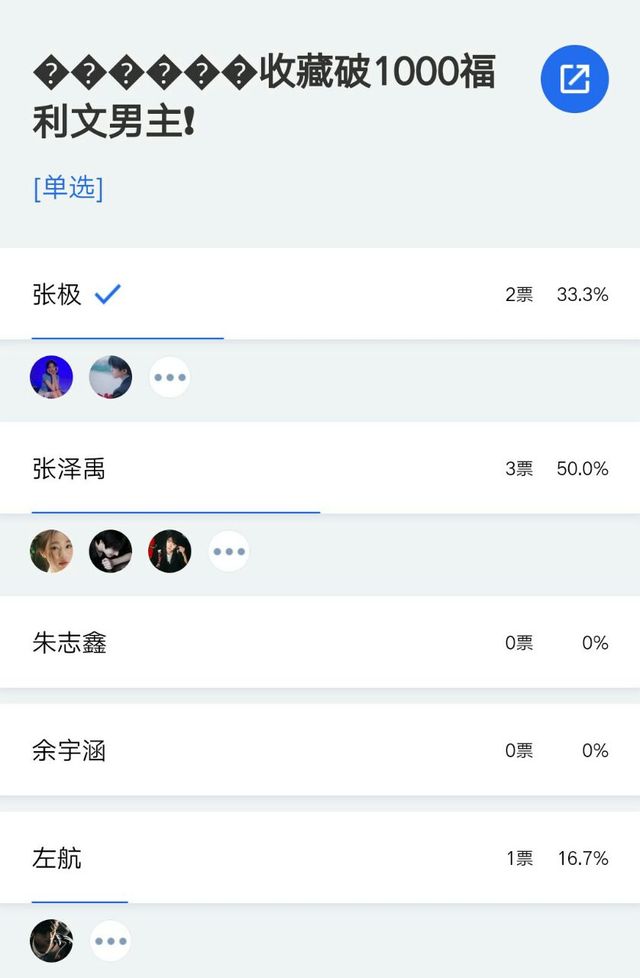Screen dimensions: 640x978
Task: Choose 张泽禹 as your vote
Action: 69,469
